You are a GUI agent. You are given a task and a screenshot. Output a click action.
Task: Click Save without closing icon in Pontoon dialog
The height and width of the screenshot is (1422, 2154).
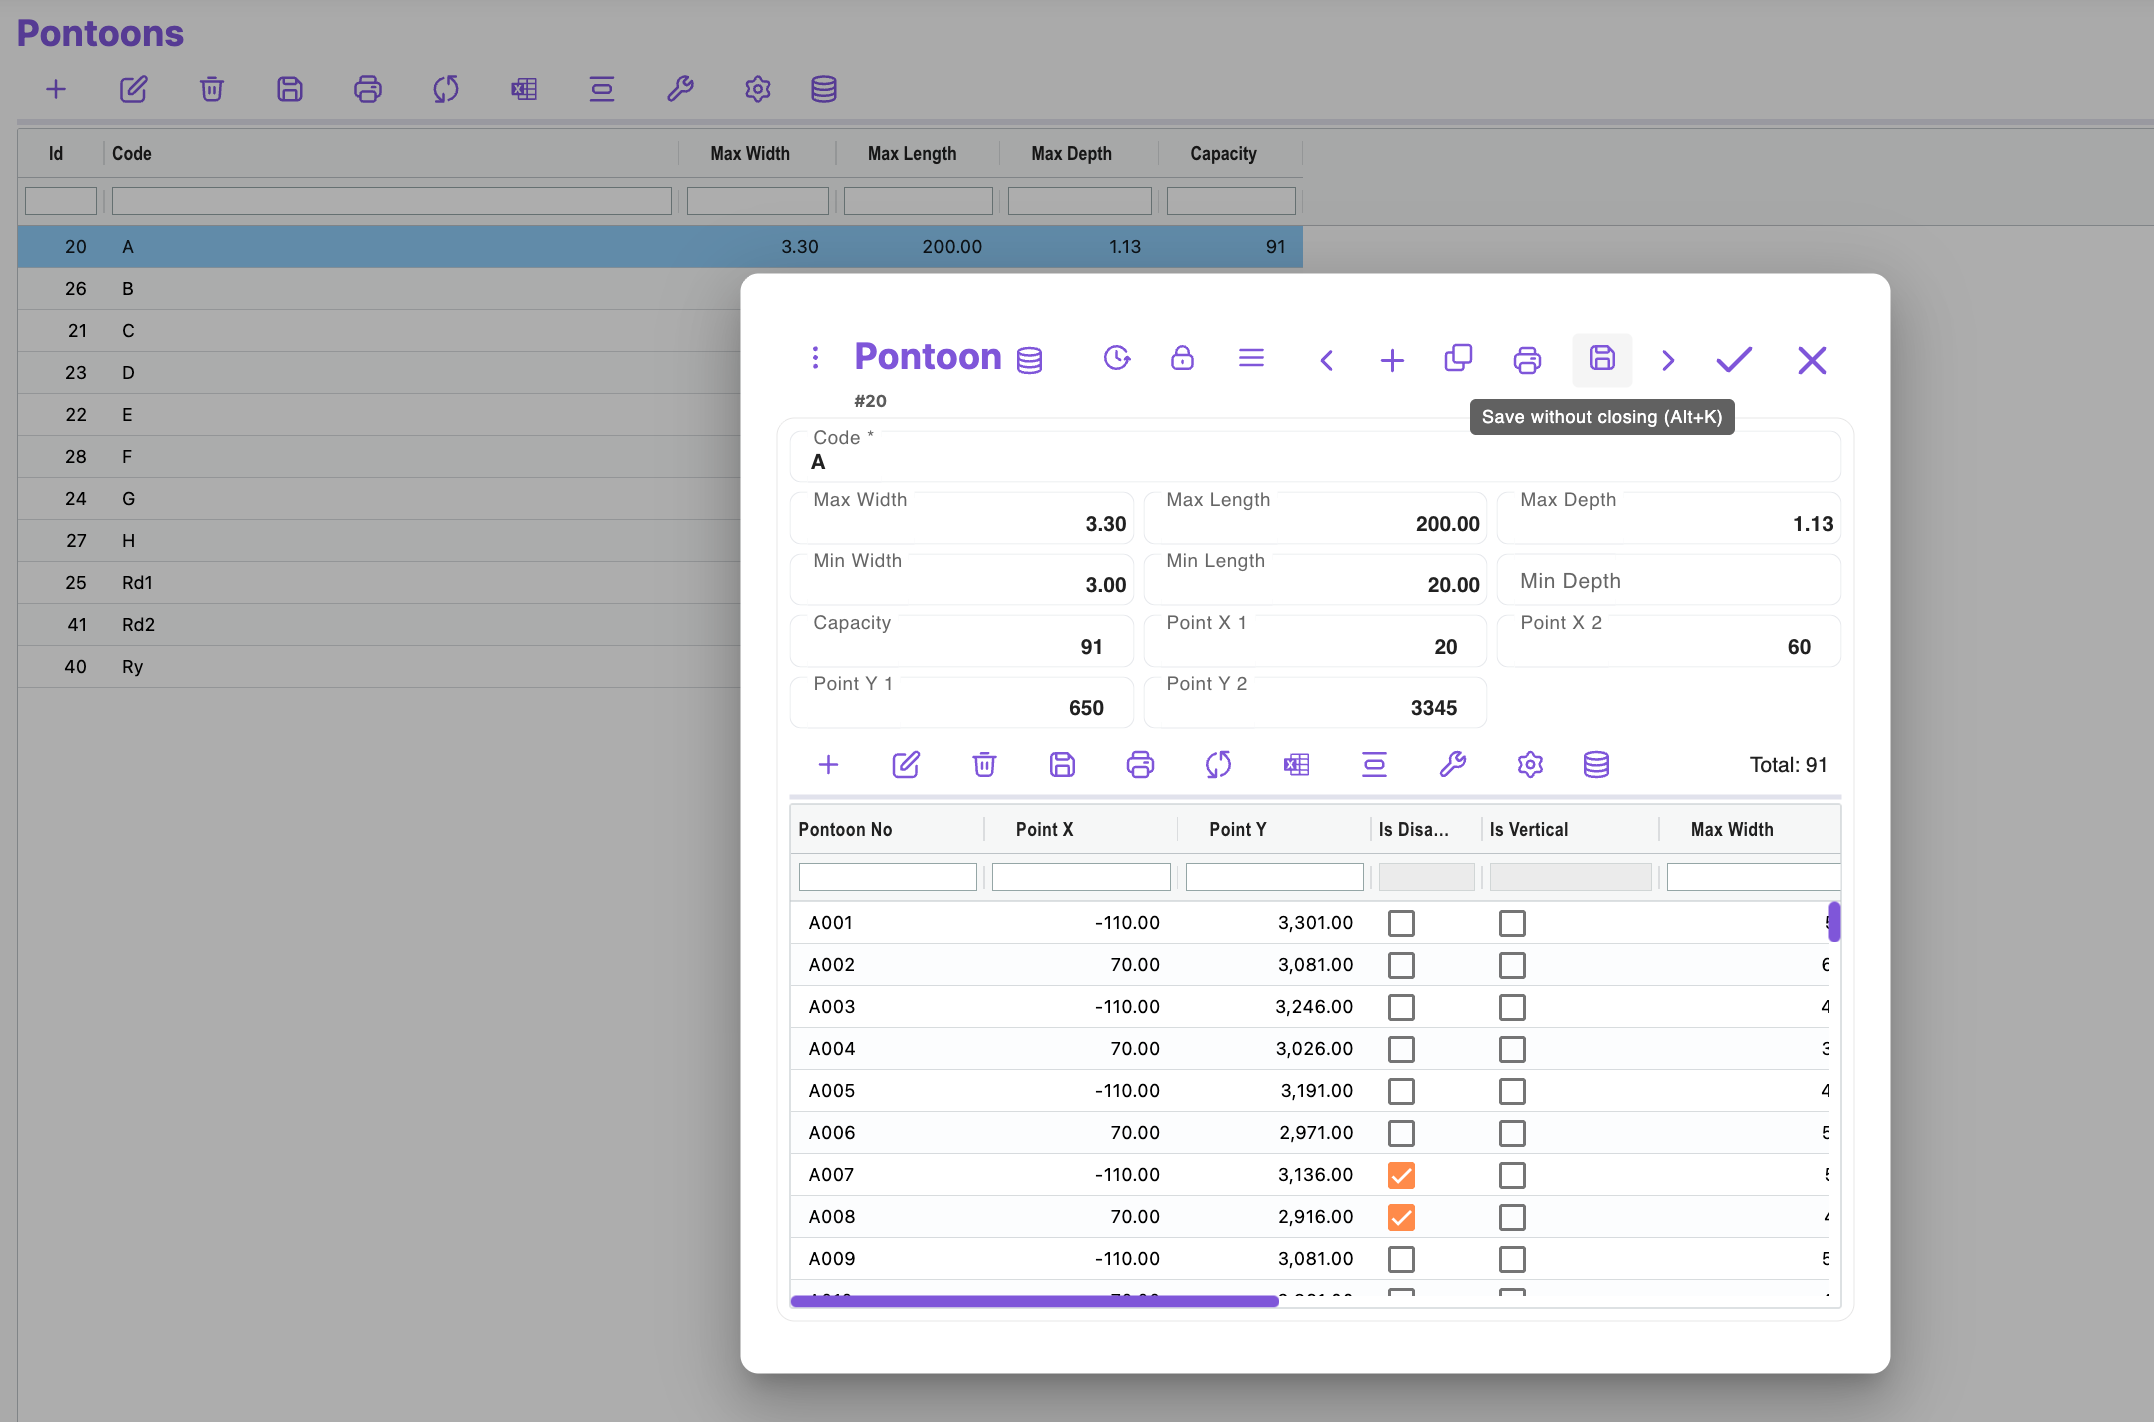1602,359
